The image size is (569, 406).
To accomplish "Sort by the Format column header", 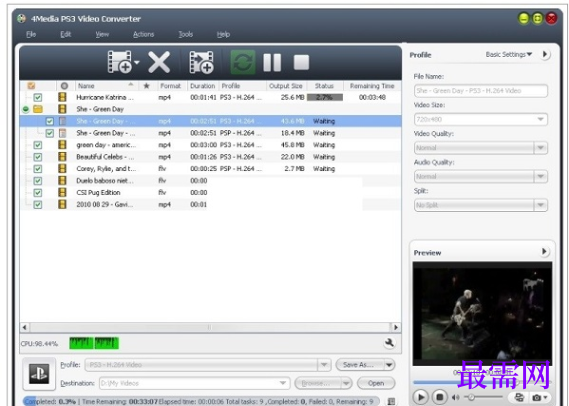I will click(x=171, y=86).
